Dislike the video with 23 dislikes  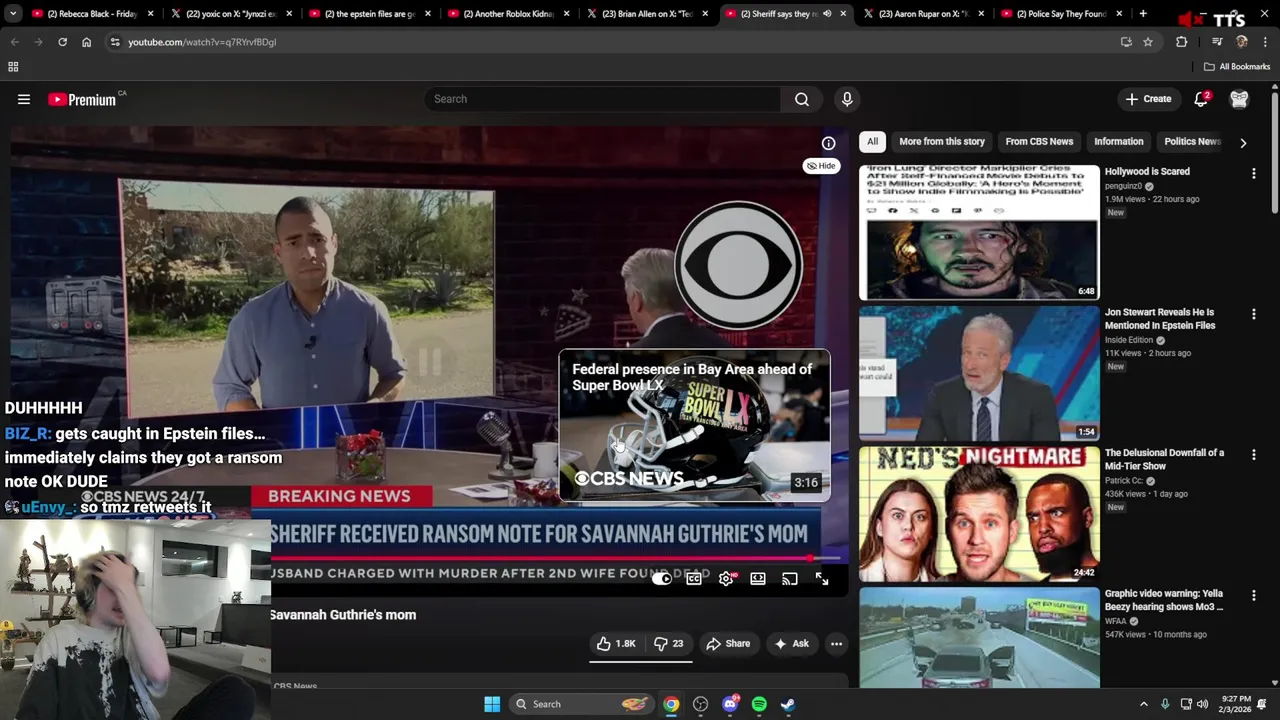pyautogui.click(x=669, y=644)
